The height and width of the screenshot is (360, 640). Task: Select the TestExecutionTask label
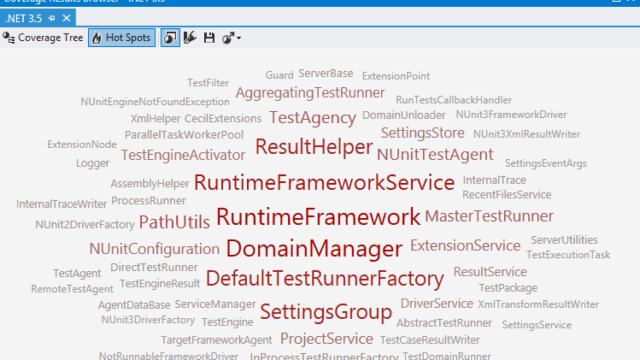click(x=568, y=255)
